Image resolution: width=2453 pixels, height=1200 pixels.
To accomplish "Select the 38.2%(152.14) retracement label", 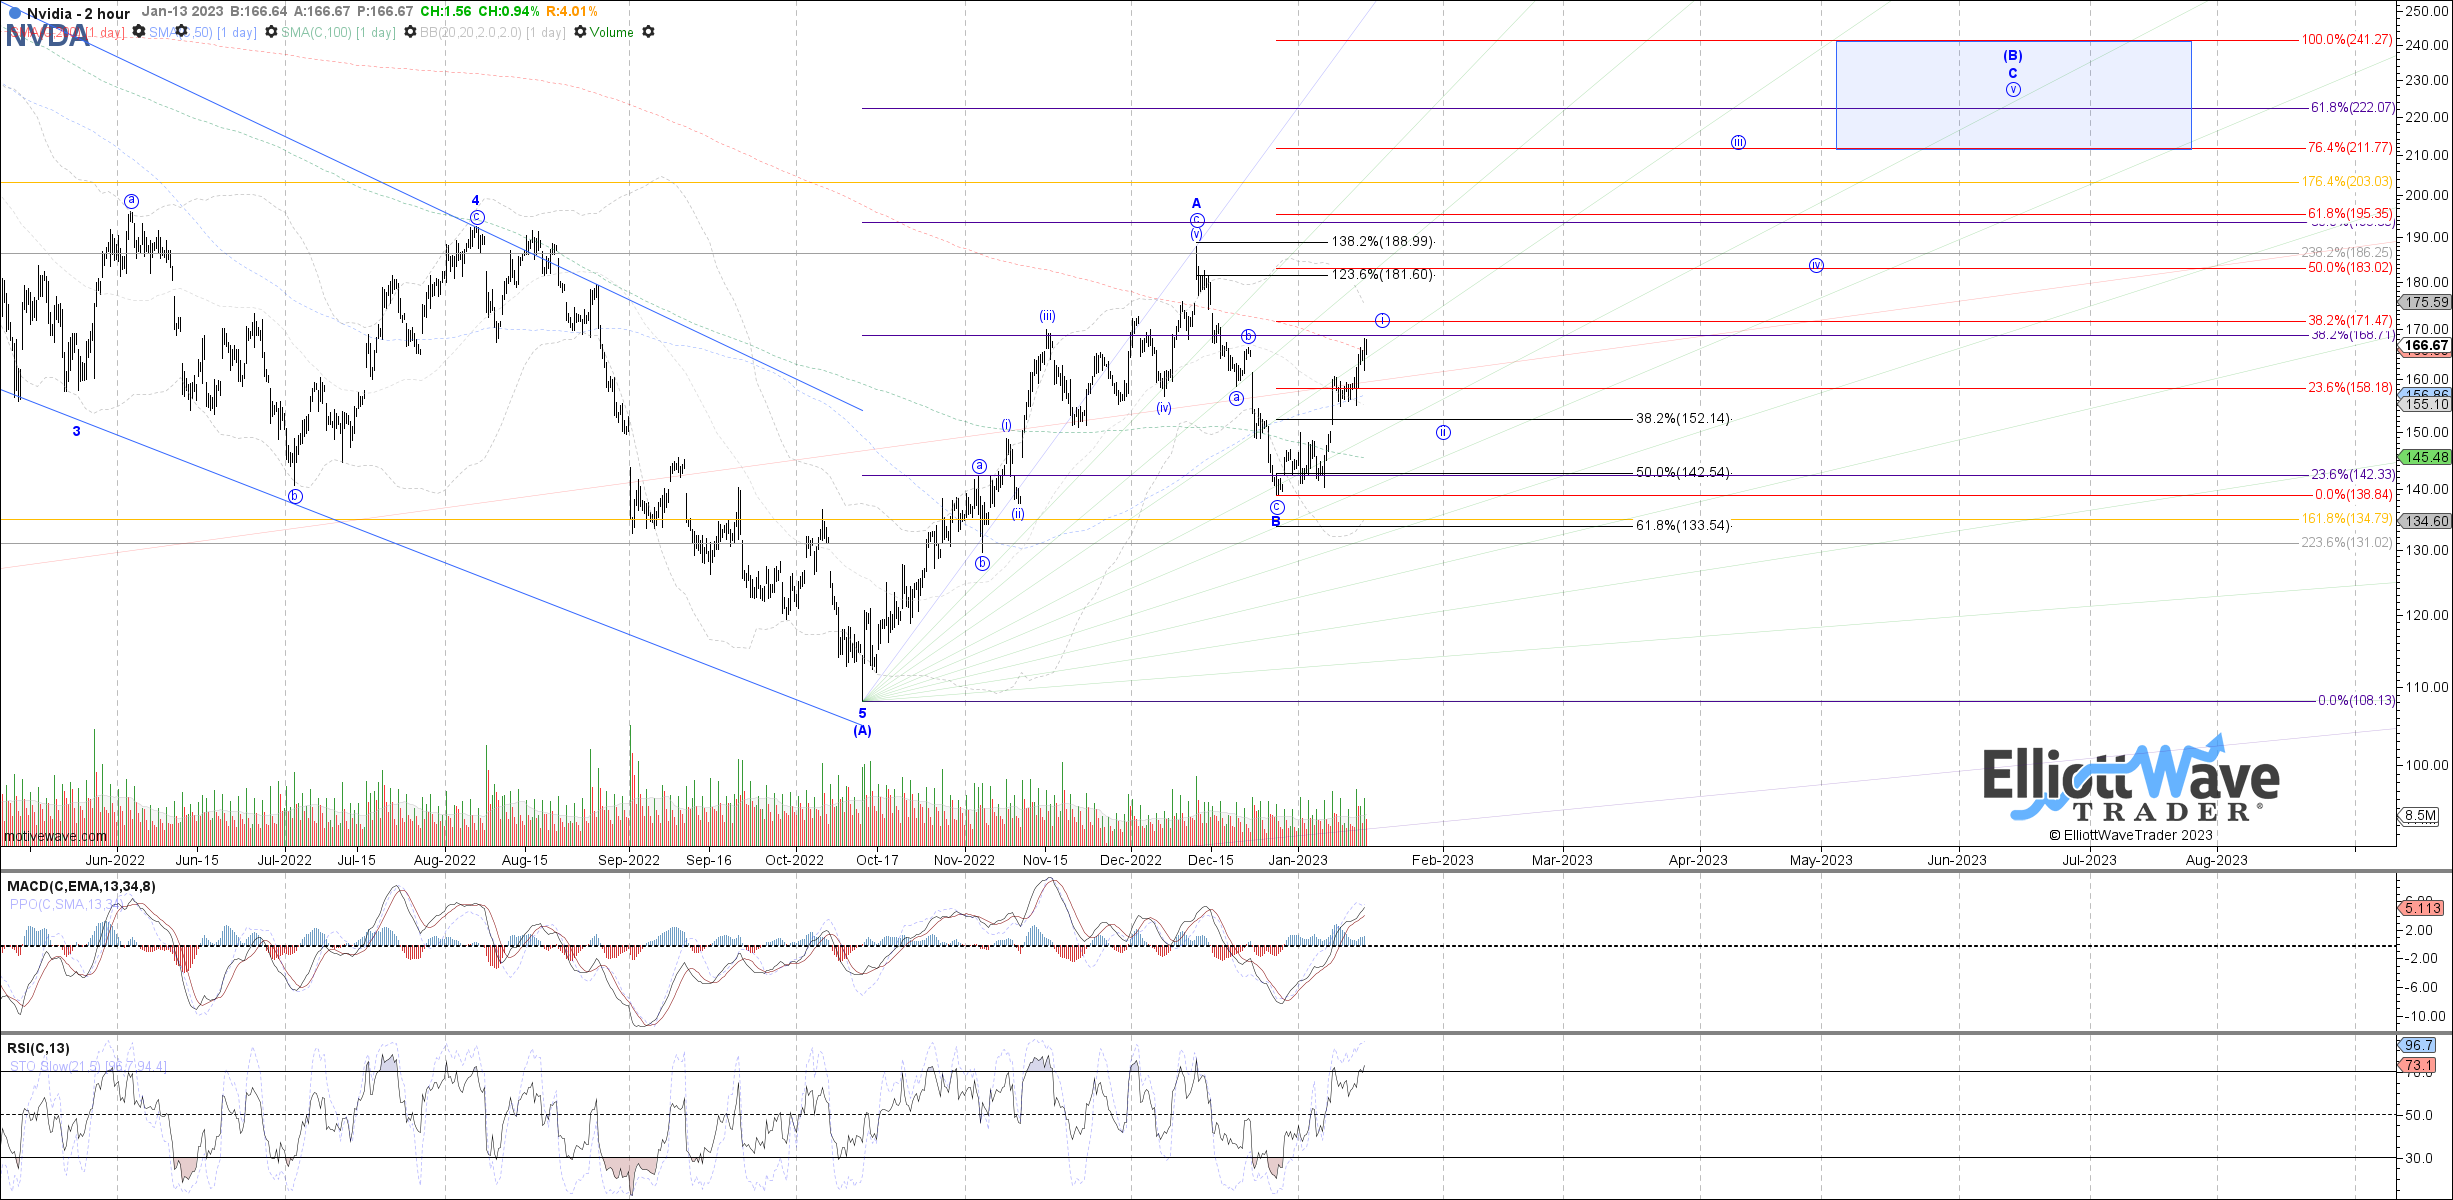I will (1683, 419).
